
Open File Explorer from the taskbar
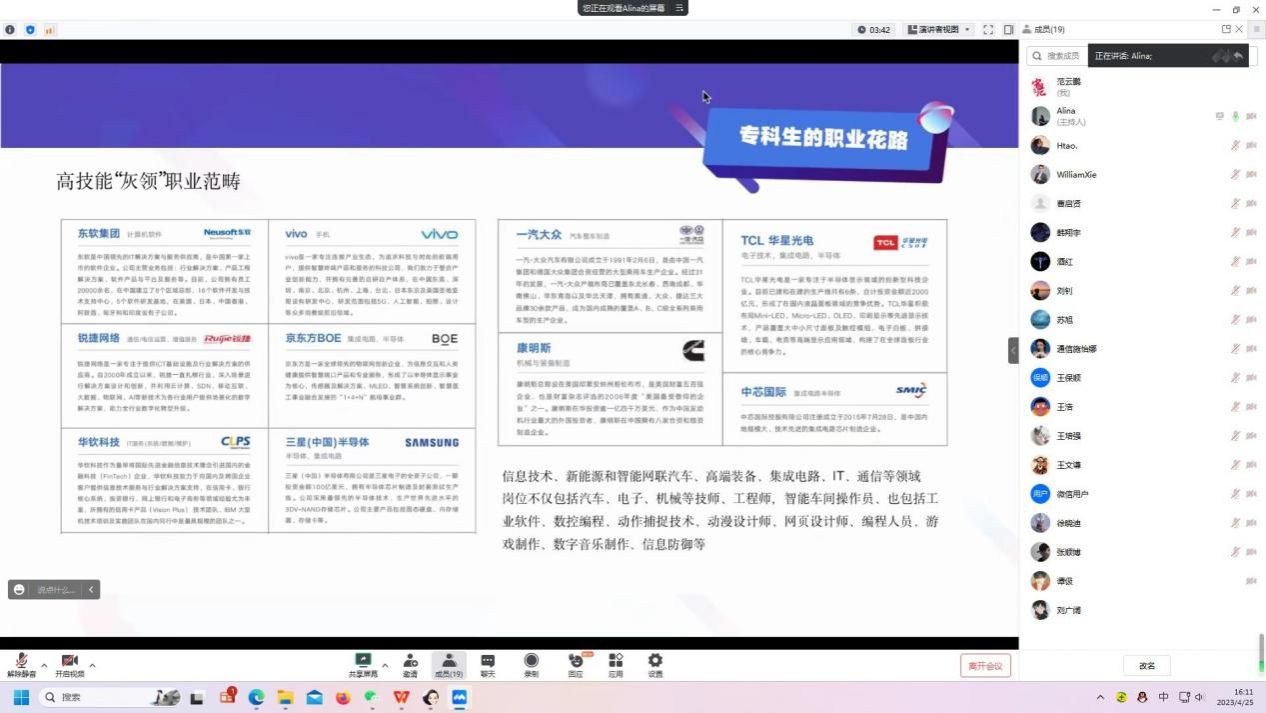285,697
